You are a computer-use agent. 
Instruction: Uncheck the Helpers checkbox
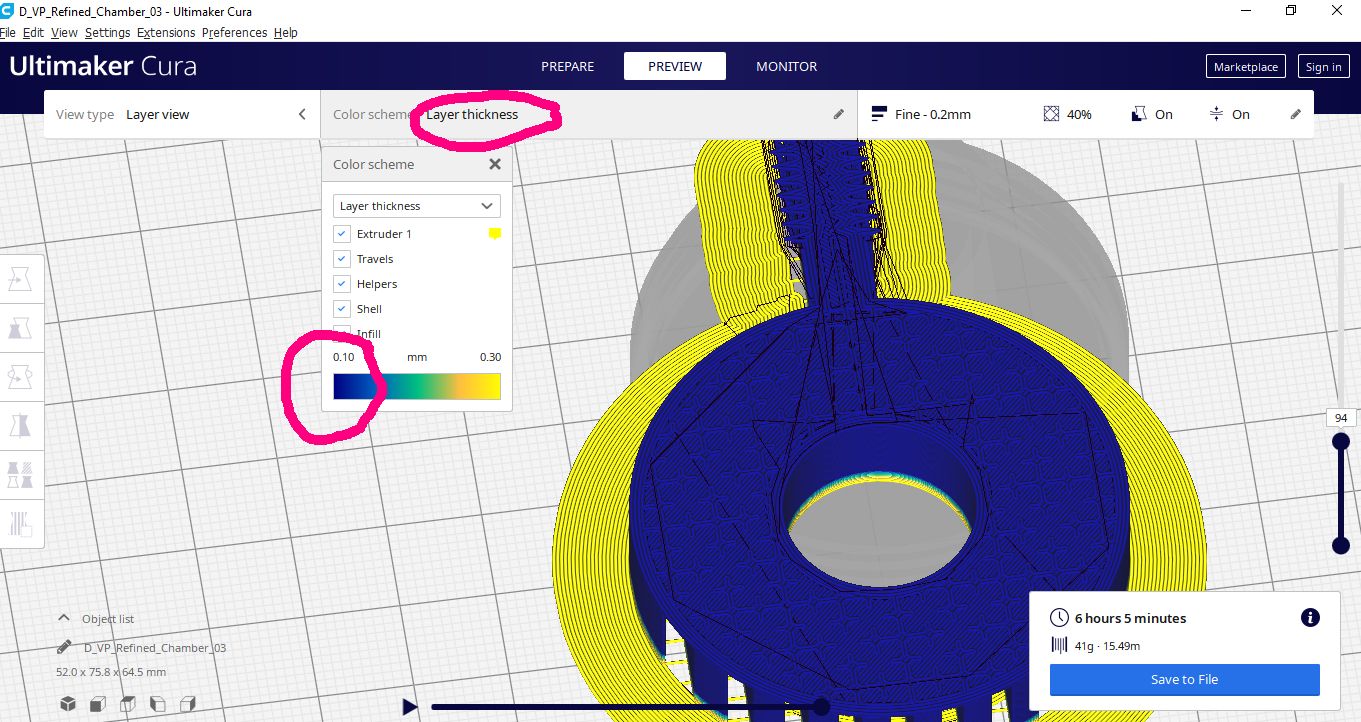coord(342,283)
